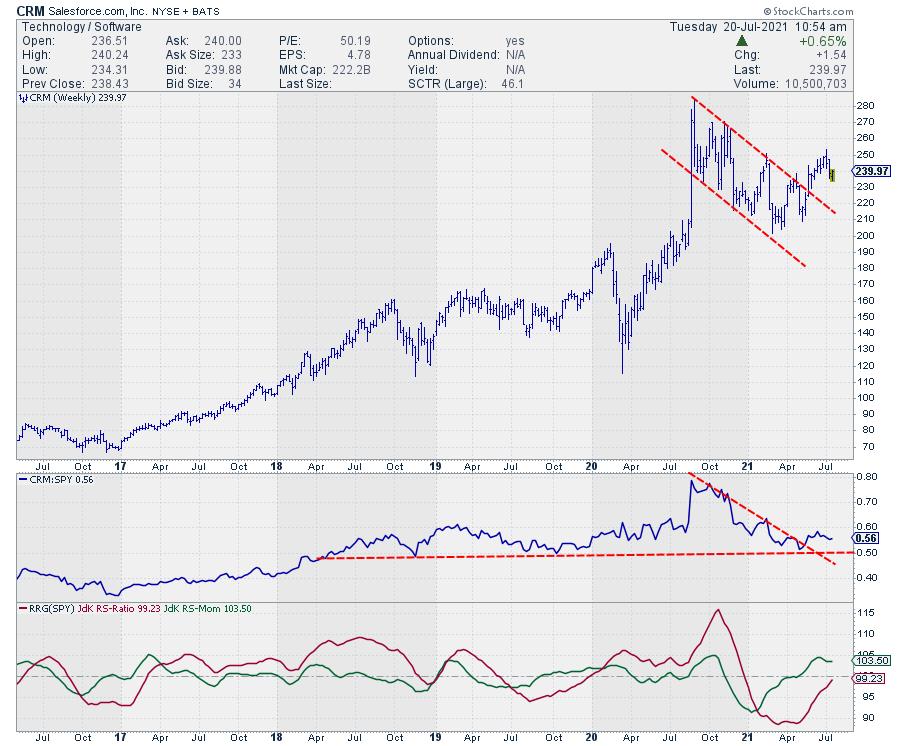Click the RRG(SPY) panel legend label

[48, 608]
